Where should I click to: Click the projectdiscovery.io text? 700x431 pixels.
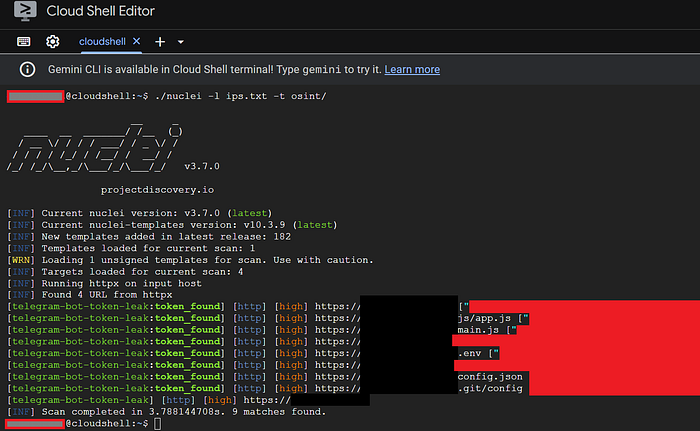tap(157, 190)
